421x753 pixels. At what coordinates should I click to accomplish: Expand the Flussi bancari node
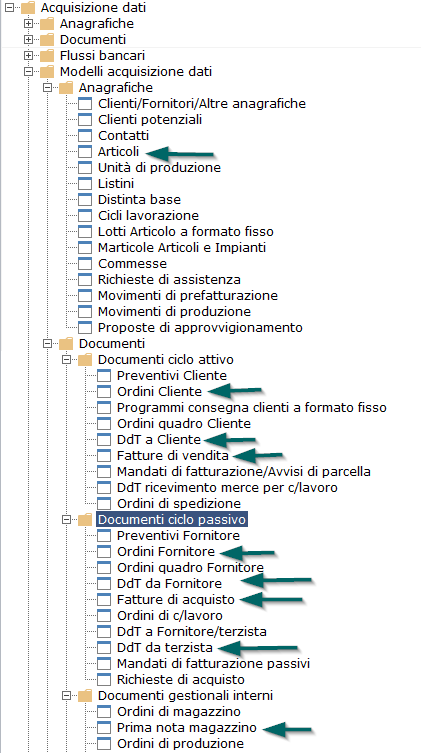(x=28, y=56)
